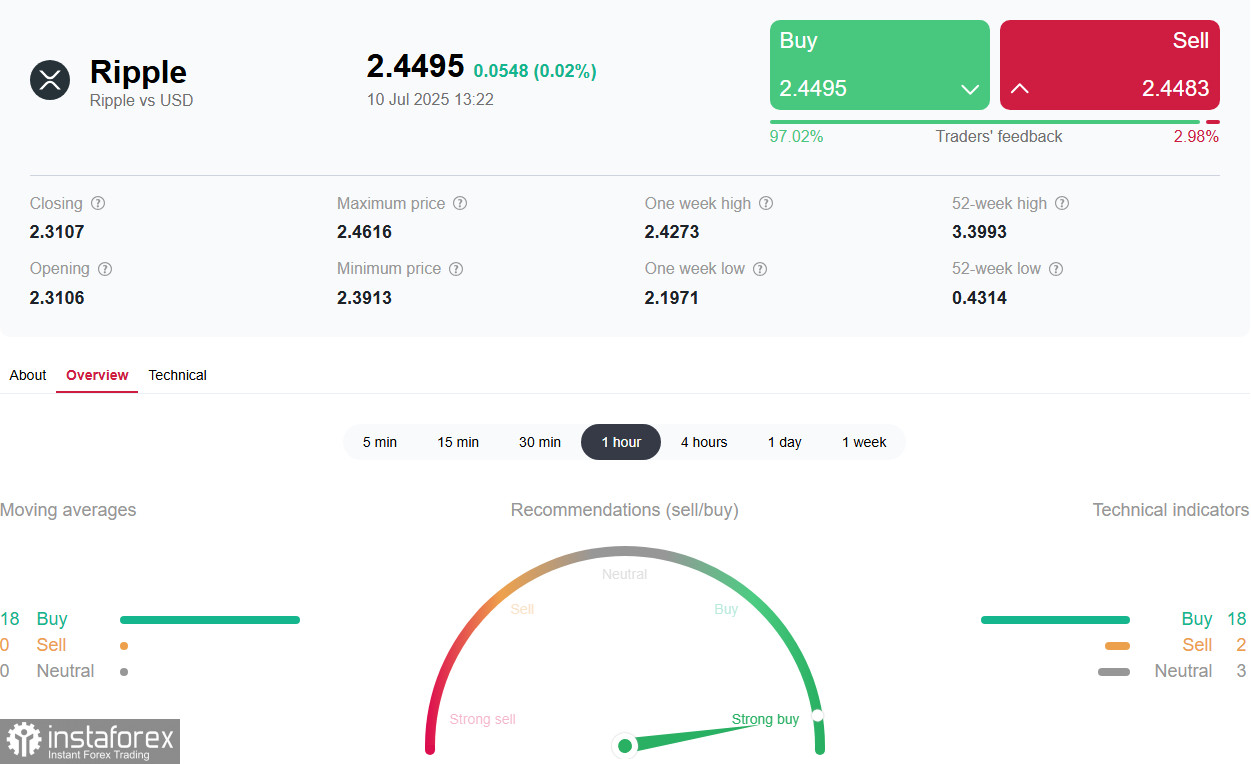Click the One week low info icon
Screen dimensions: 1251x764
[760, 269]
